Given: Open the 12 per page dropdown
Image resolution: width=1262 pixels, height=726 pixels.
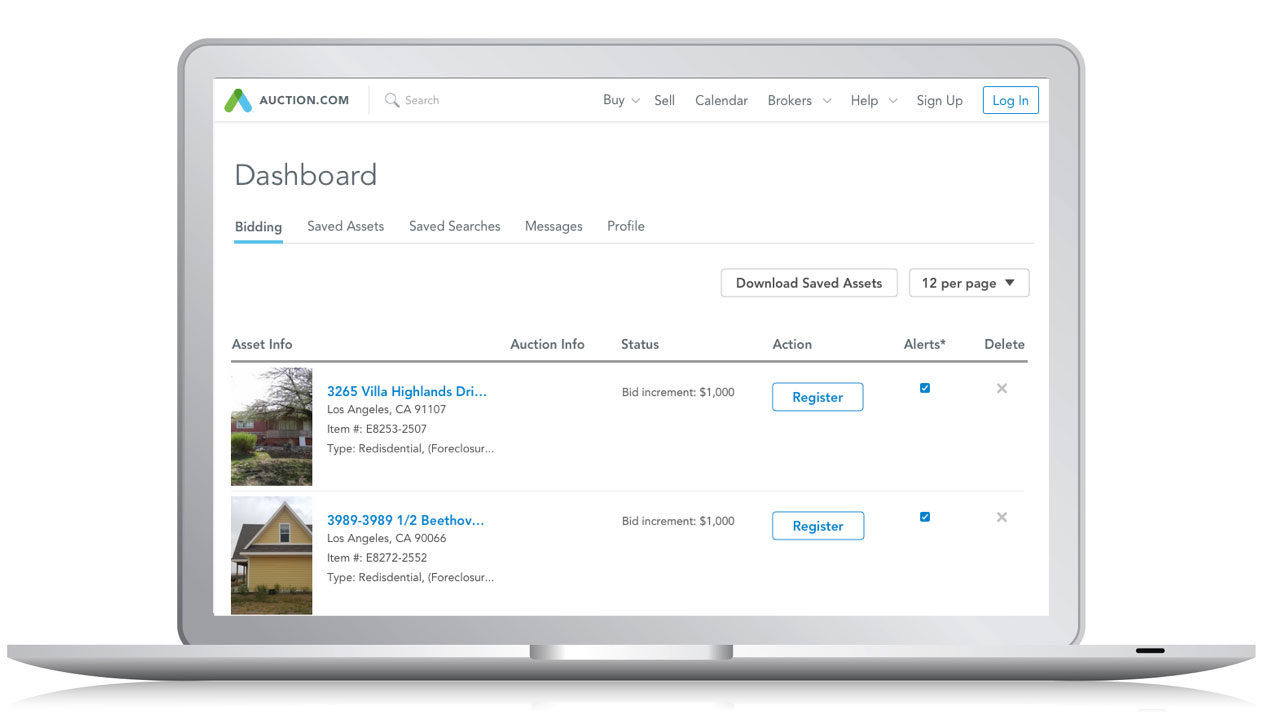Looking at the screenshot, I should point(968,283).
